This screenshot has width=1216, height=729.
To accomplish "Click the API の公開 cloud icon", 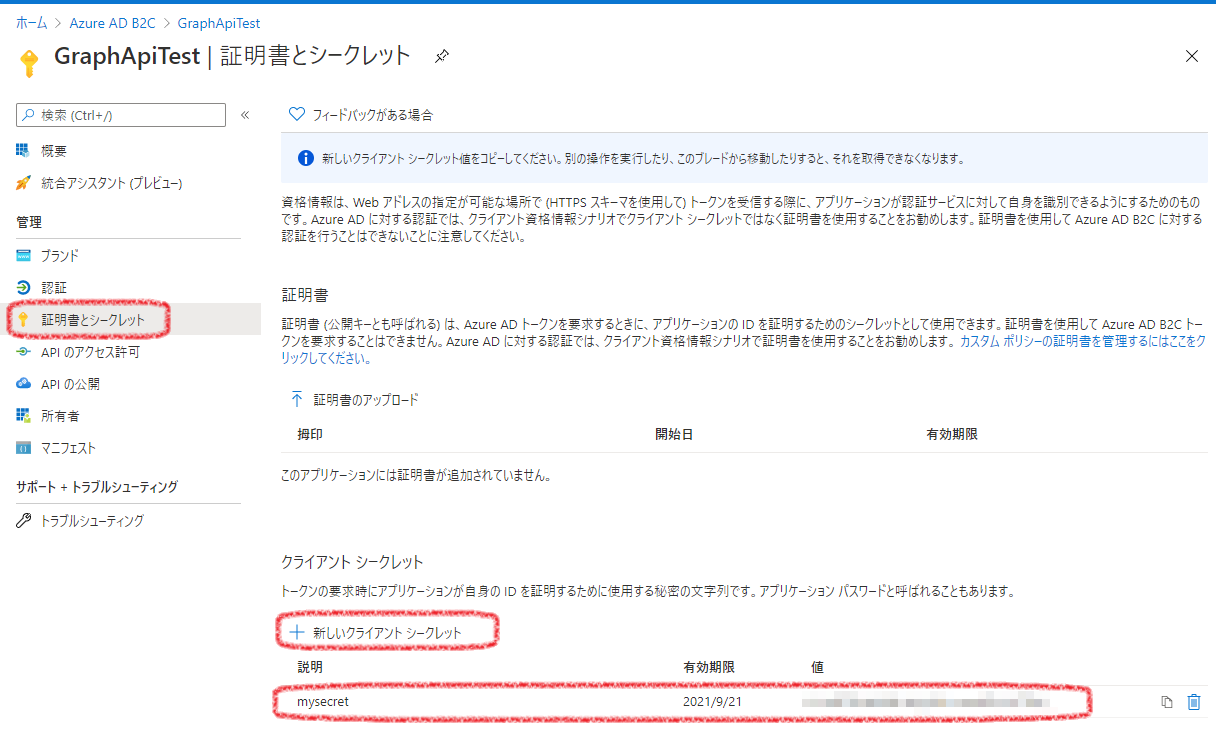I will point(24,384).
